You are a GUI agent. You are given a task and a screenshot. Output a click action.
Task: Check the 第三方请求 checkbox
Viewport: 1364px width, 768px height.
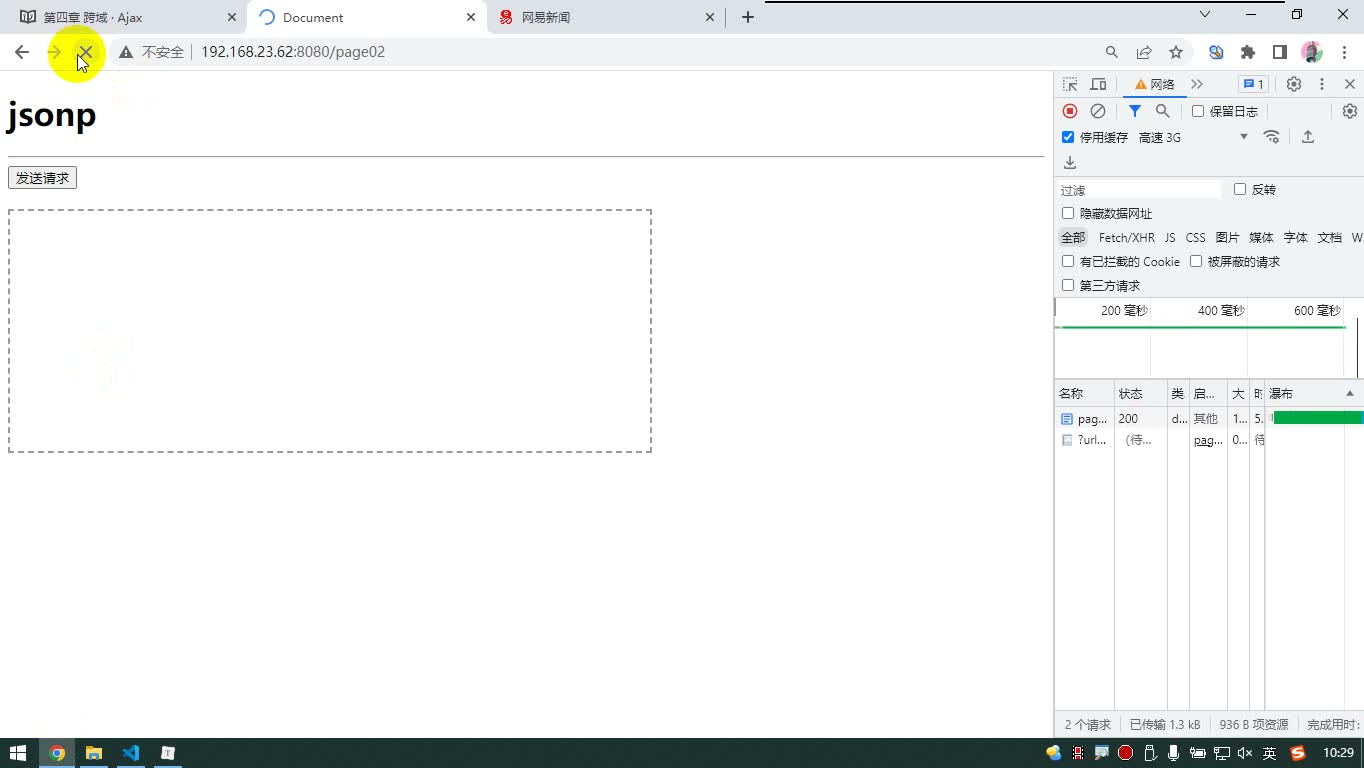click(1068, 285)
